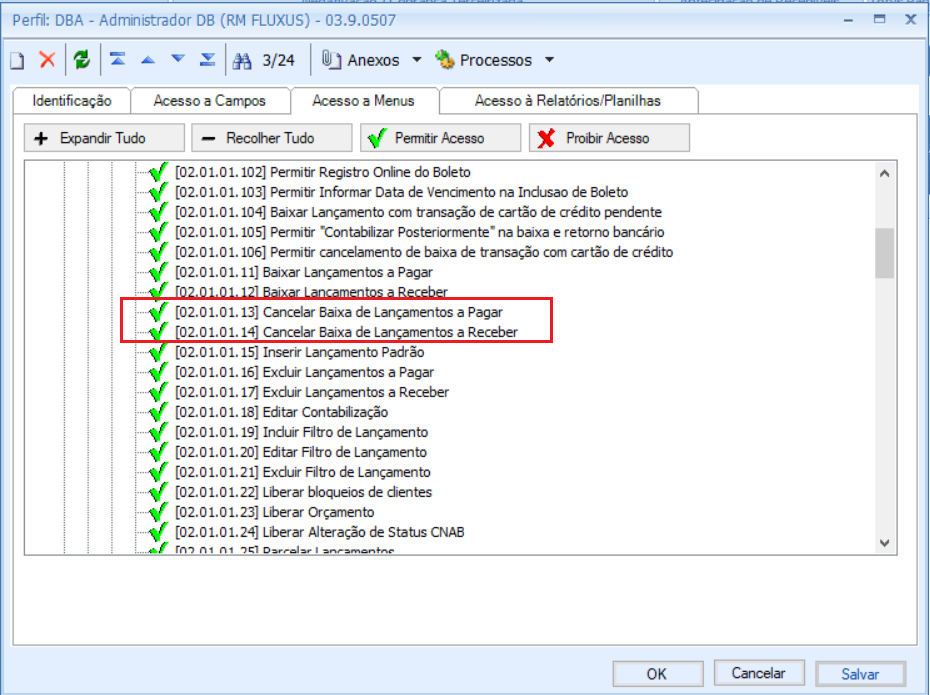Click the tree list scroll up arrow
This screenshot has height=695, width=930.
(x=885, y=173)
